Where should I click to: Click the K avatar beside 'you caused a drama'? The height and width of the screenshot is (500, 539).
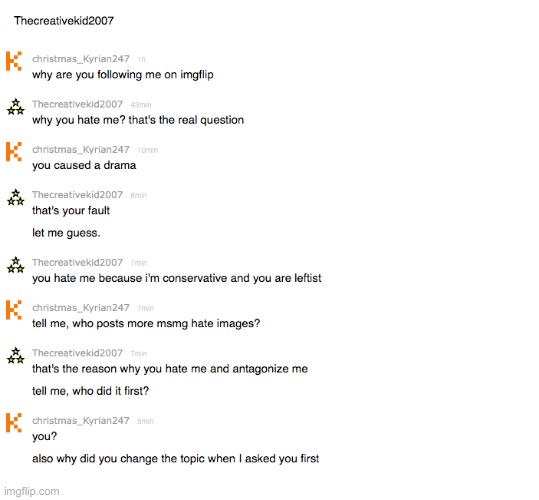14,152
